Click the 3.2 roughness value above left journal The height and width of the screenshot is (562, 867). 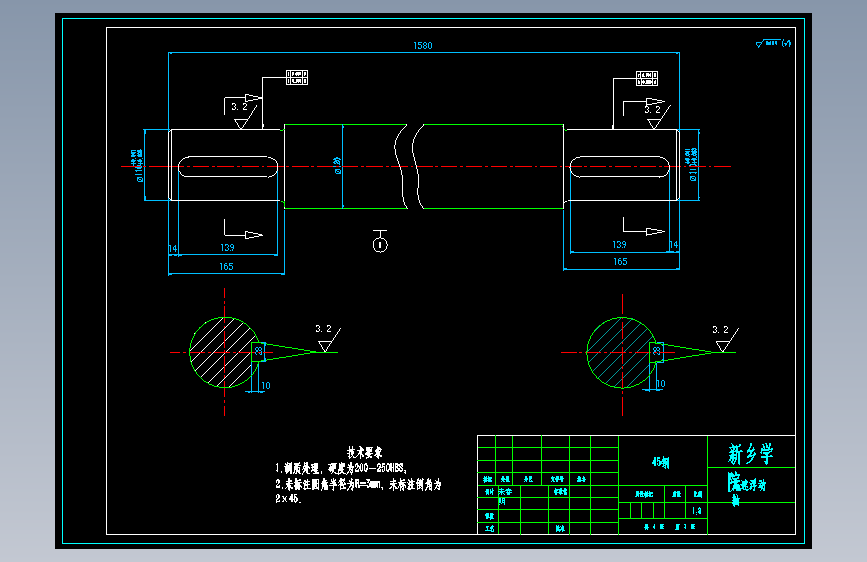pos(239,107)
